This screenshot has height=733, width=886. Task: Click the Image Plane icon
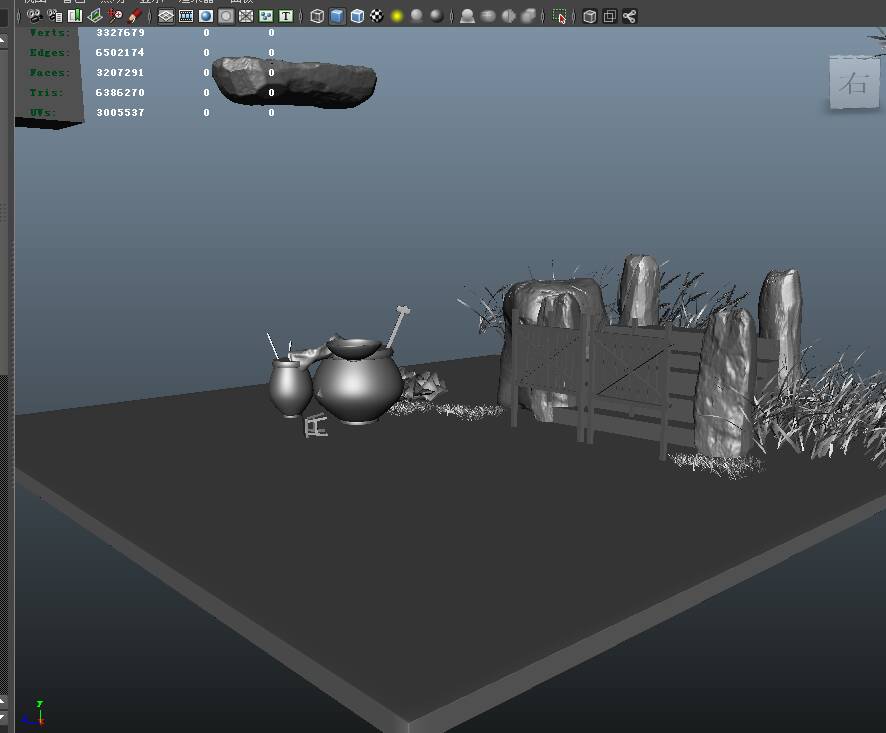tap(95, 16)
